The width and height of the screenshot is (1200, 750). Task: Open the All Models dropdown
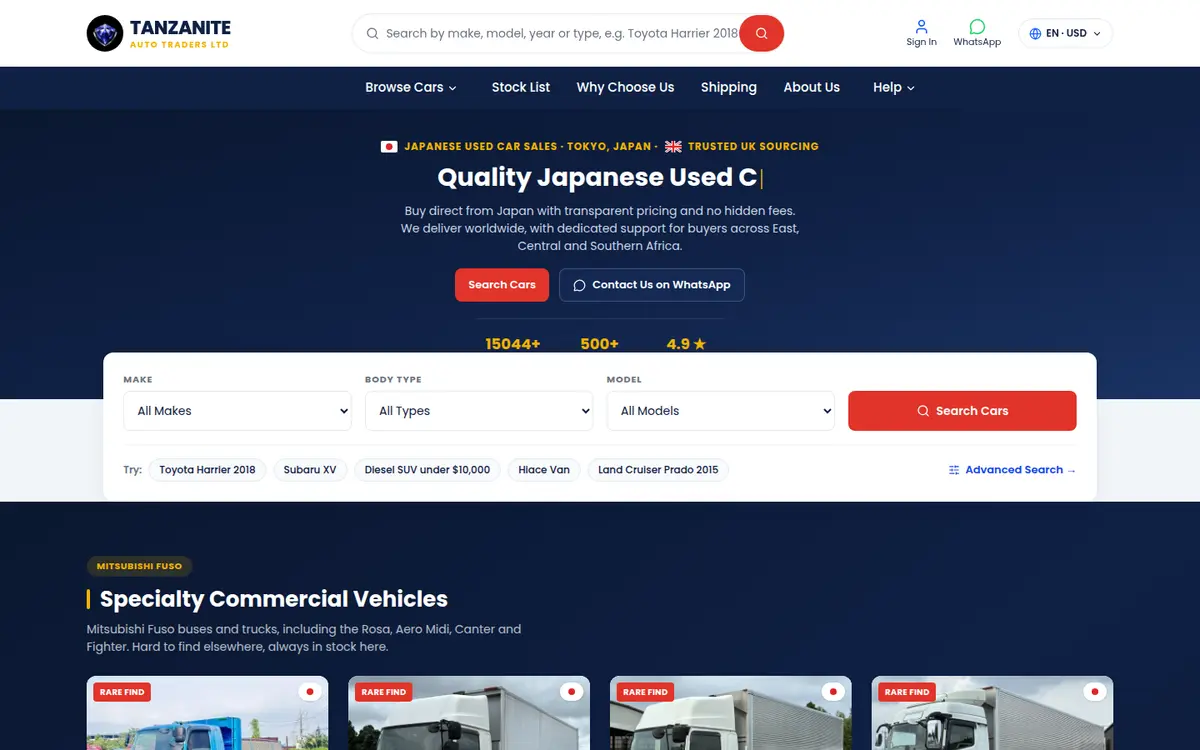721,411
